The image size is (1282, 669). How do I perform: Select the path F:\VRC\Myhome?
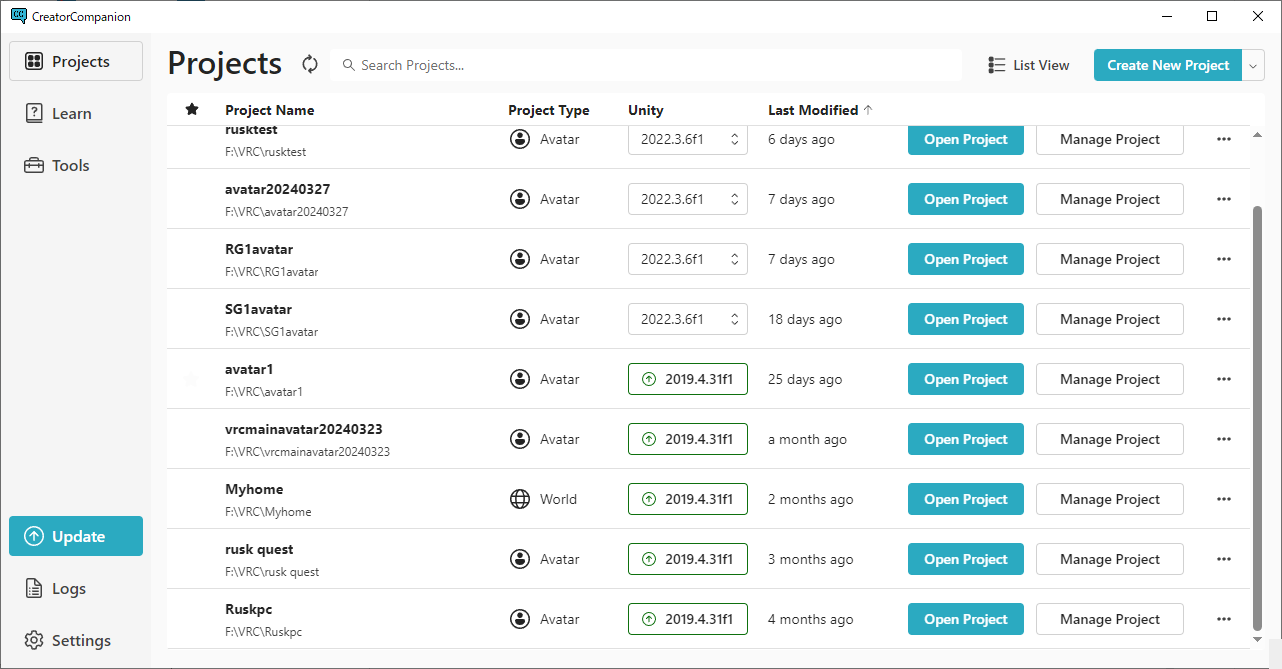point(268,512)
